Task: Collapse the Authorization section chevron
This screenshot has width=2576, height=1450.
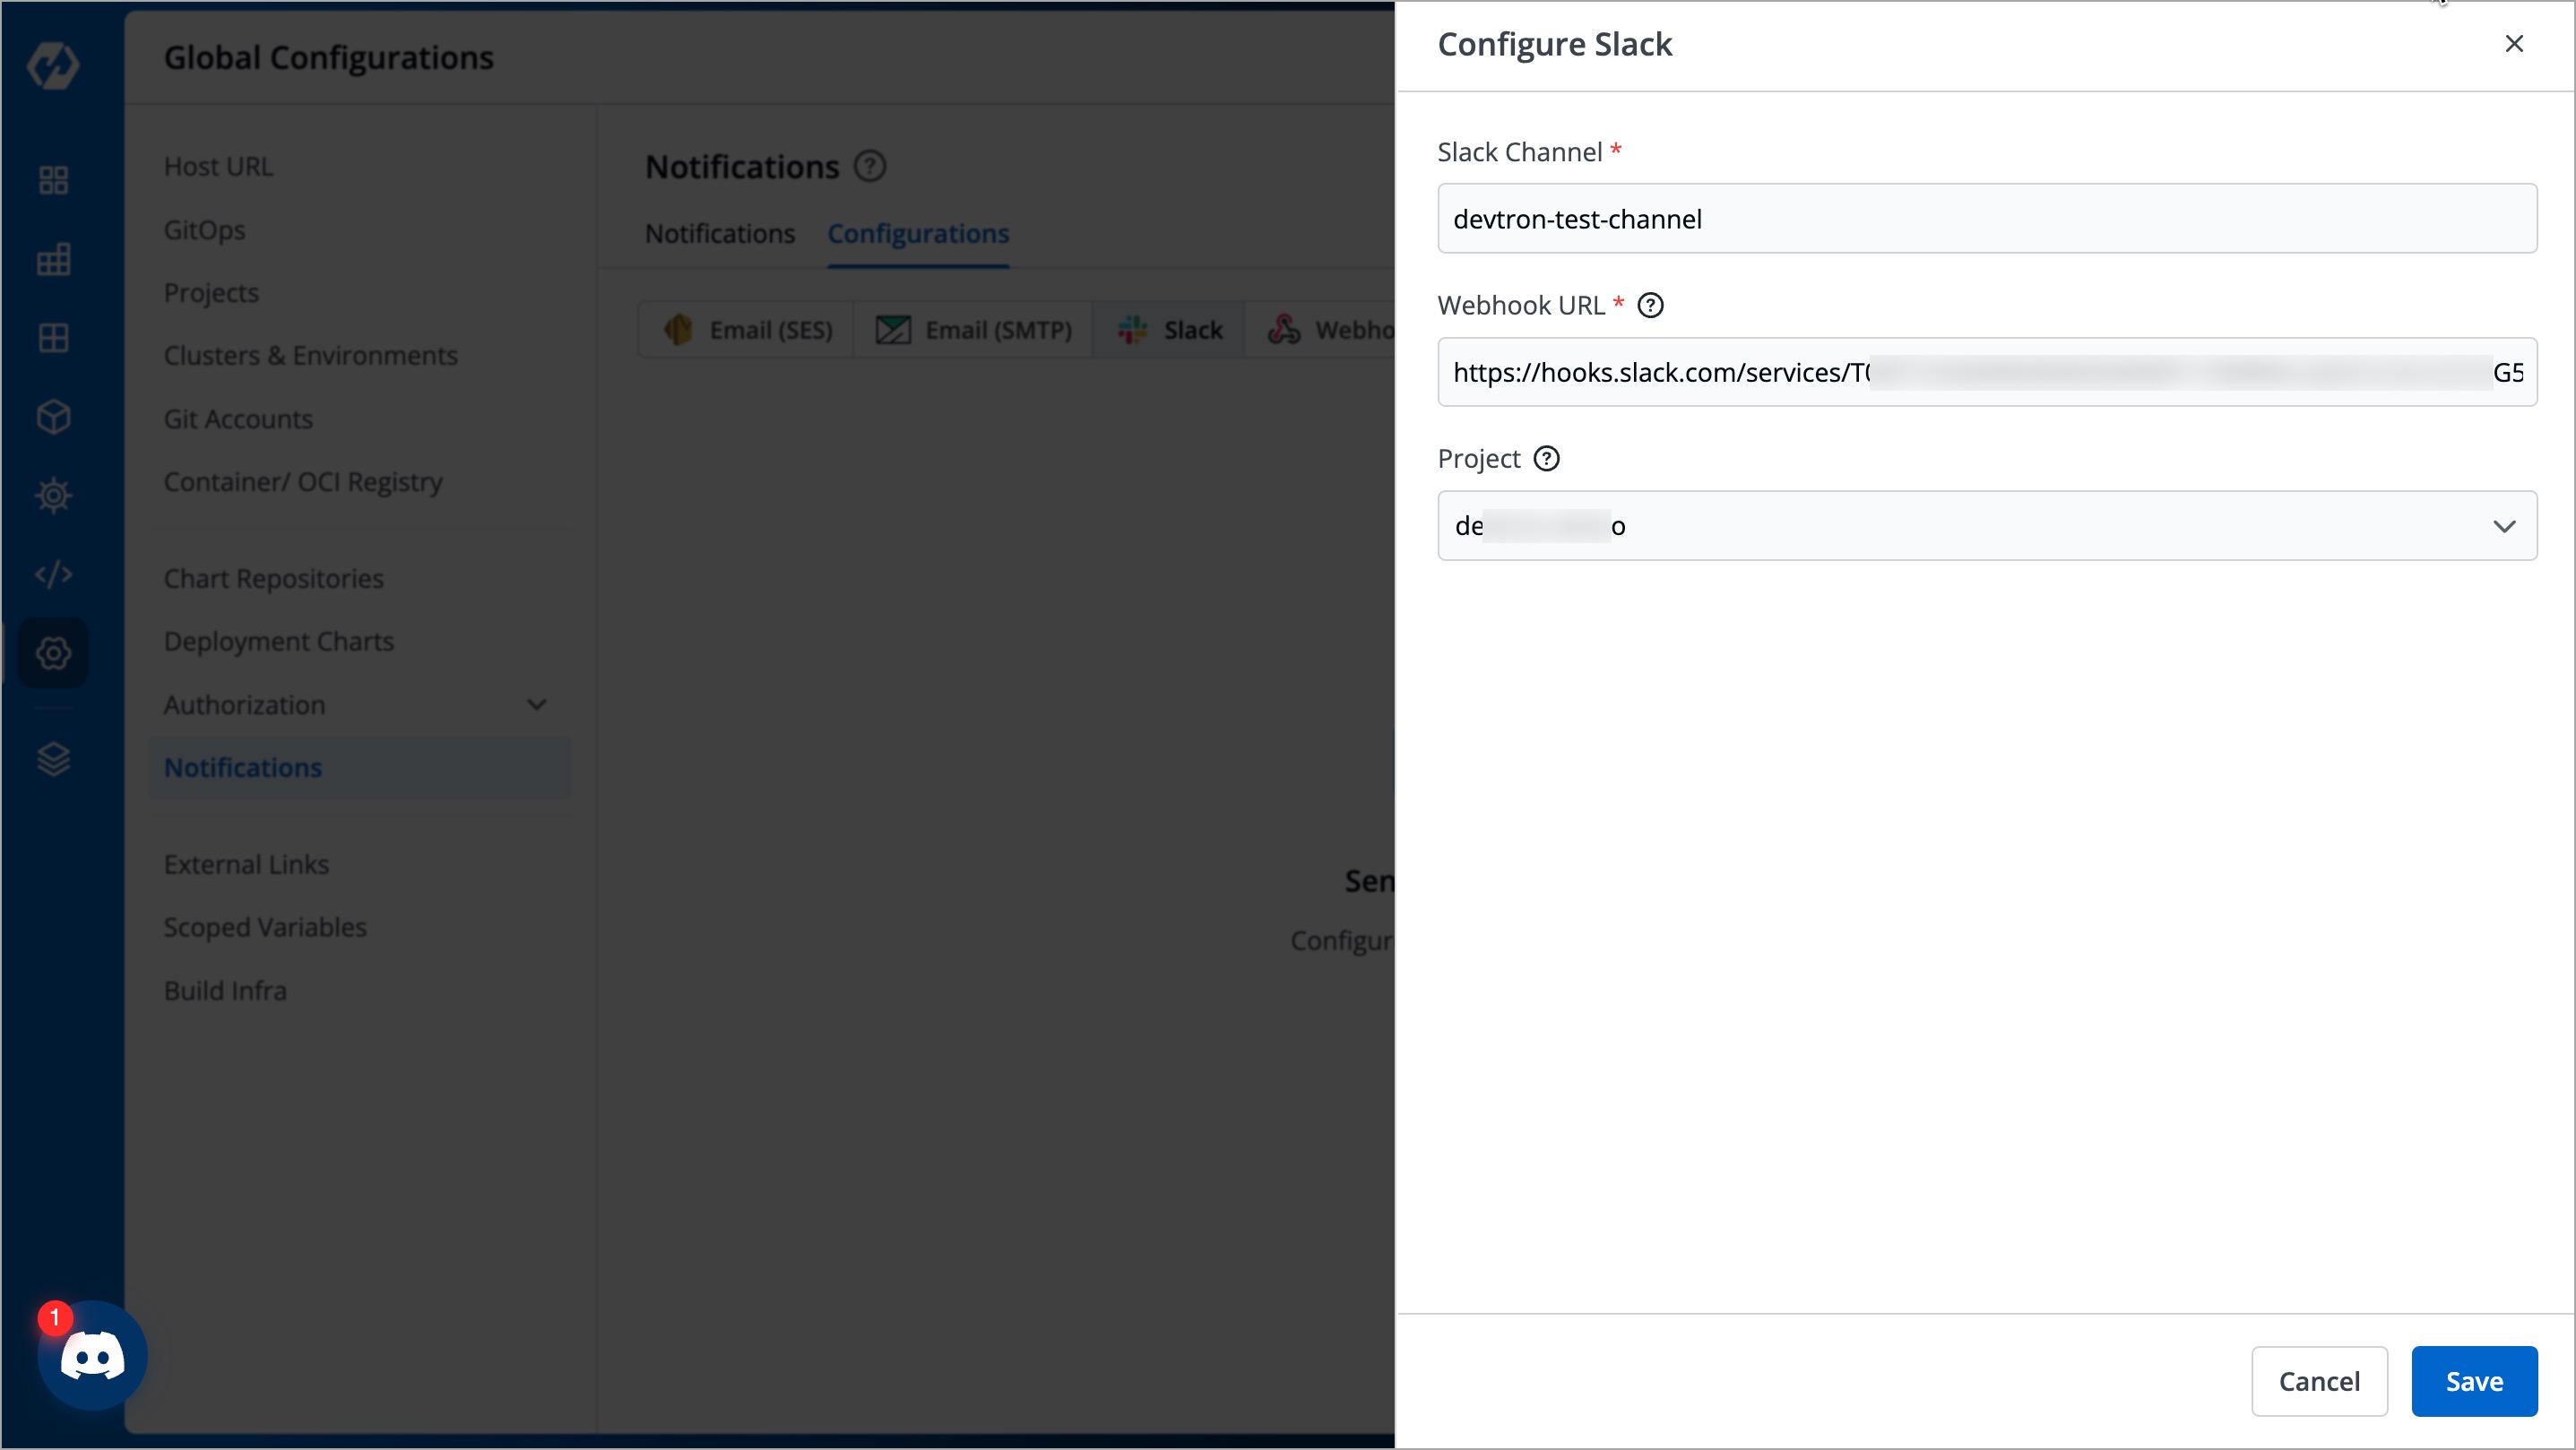Action: (x=537, y=704)
